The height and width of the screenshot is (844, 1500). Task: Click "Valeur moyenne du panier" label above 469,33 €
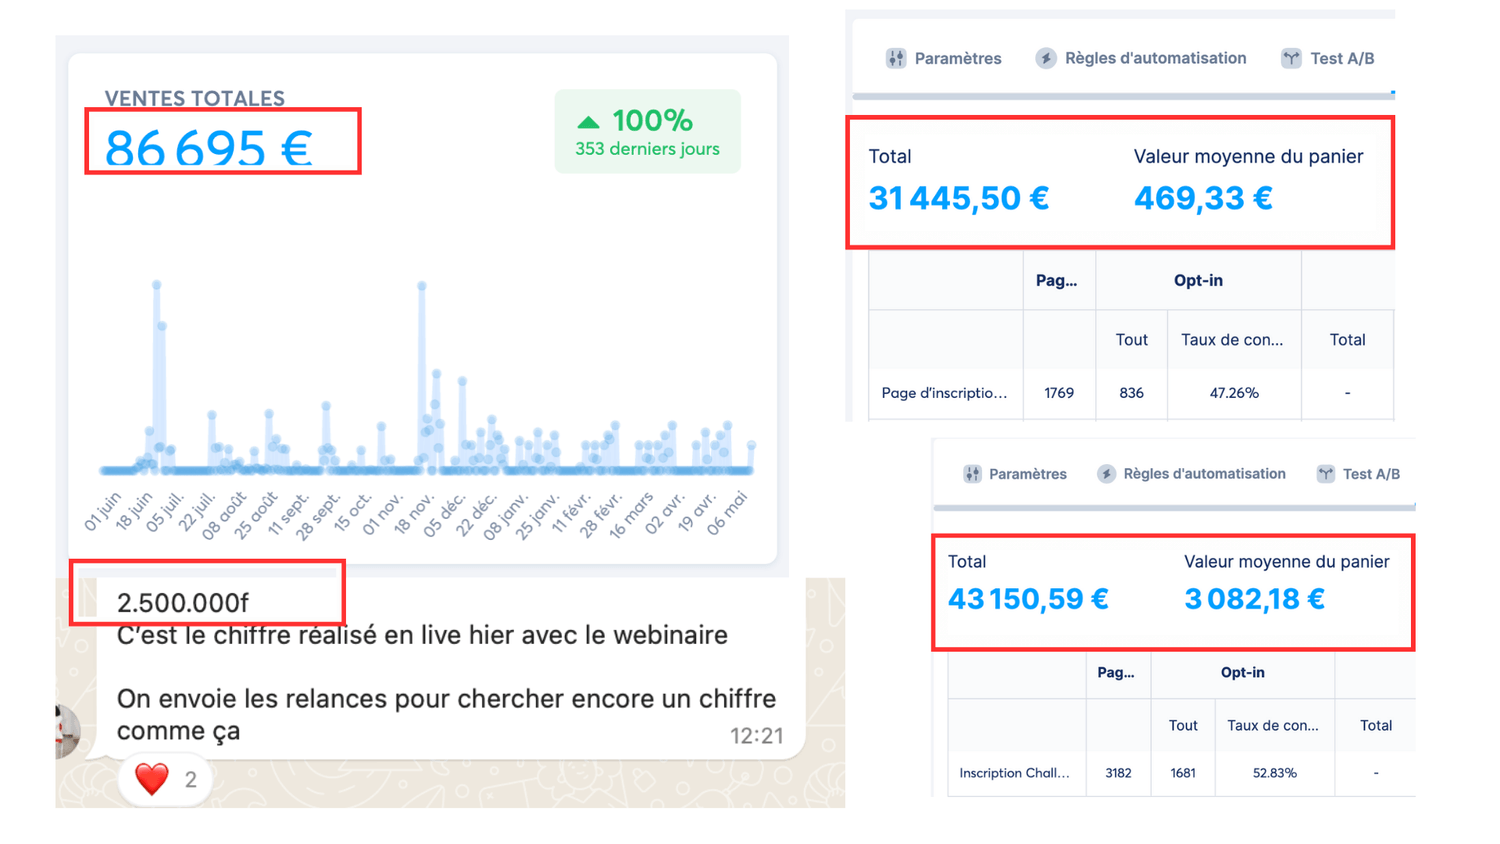(x=1248, y=156)
